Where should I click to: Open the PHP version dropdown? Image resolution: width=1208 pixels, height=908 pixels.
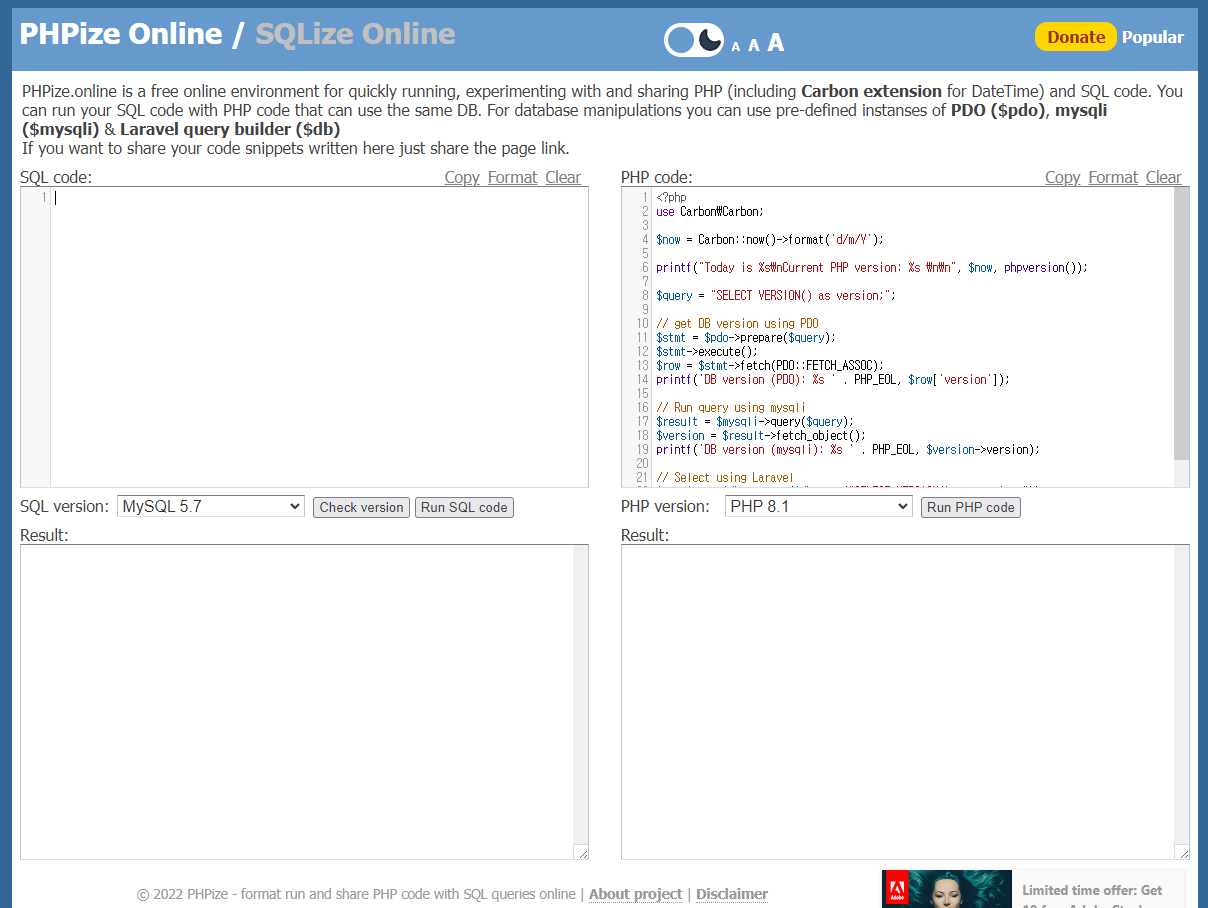(x=818, y=507)
